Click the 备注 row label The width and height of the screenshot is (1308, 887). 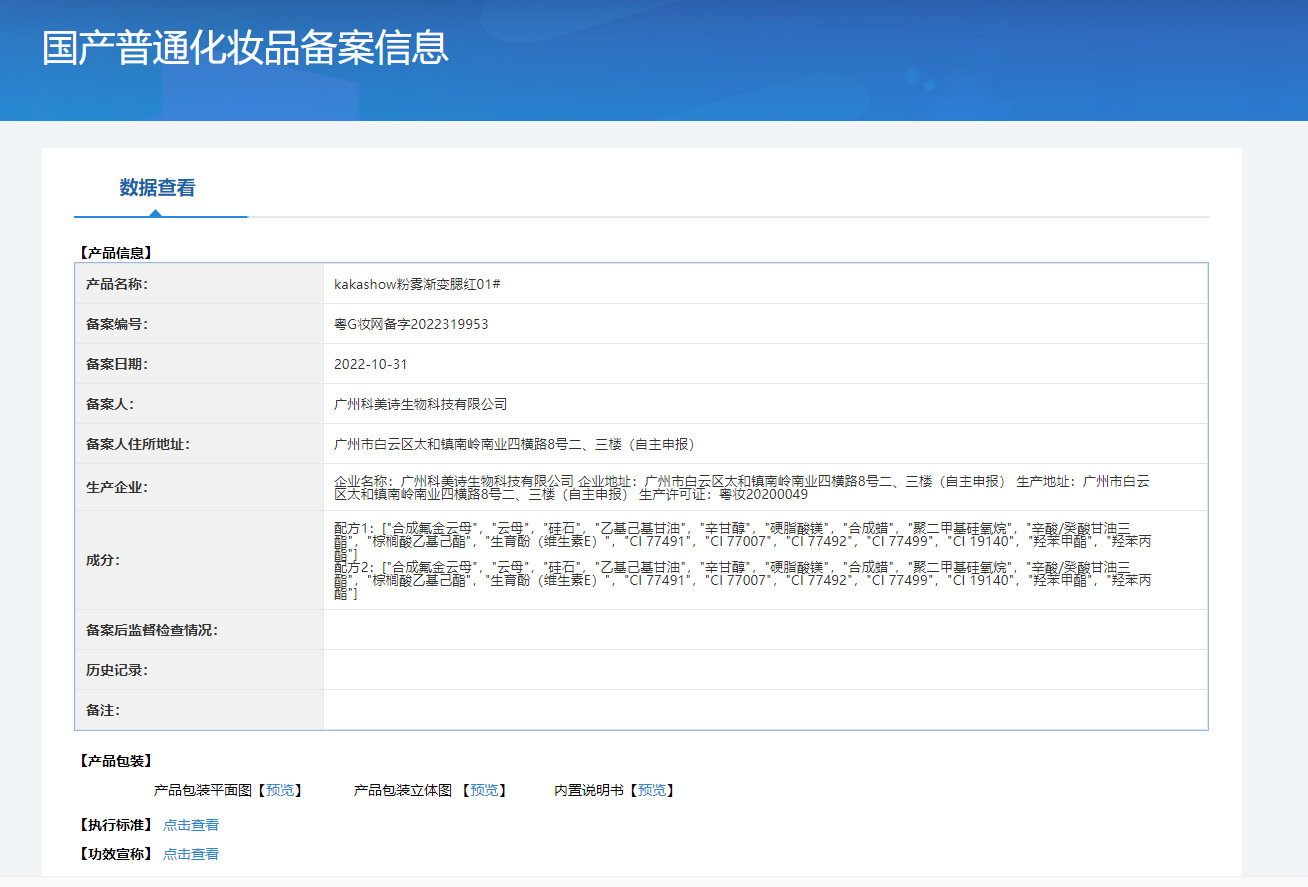coord(103,710)
